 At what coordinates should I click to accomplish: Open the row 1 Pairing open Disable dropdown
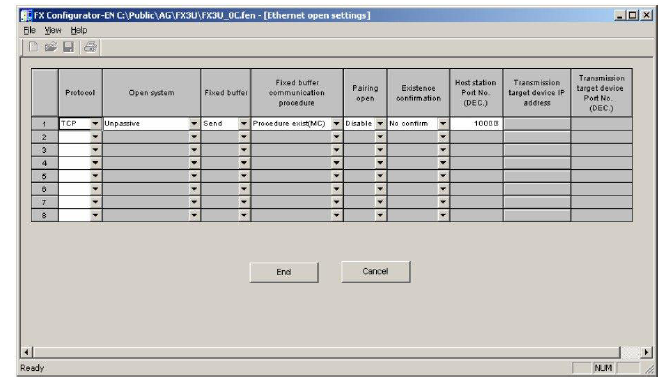click(380, 123)
